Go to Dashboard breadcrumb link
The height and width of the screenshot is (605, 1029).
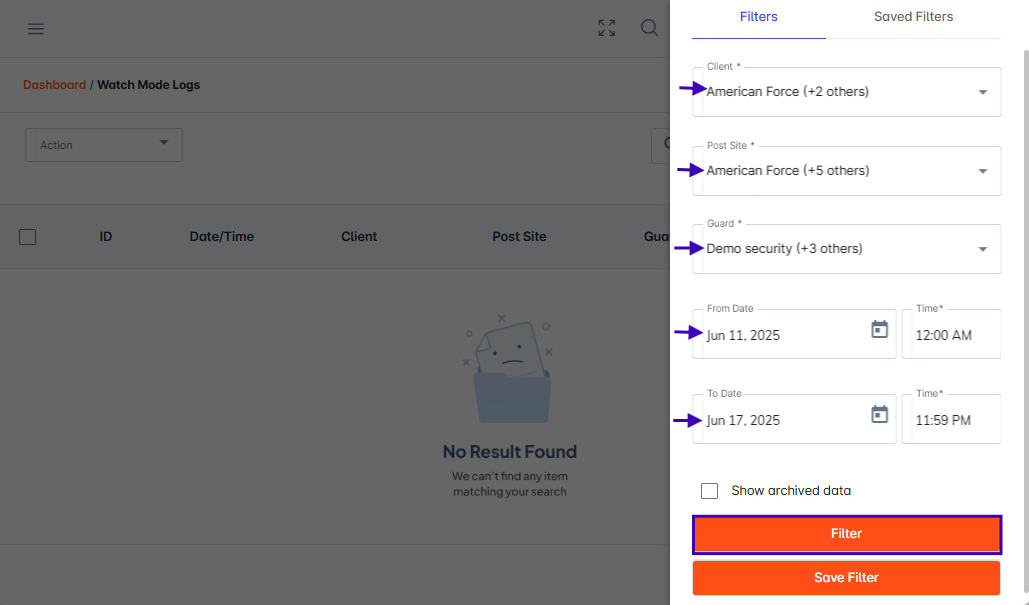(54, 85)
